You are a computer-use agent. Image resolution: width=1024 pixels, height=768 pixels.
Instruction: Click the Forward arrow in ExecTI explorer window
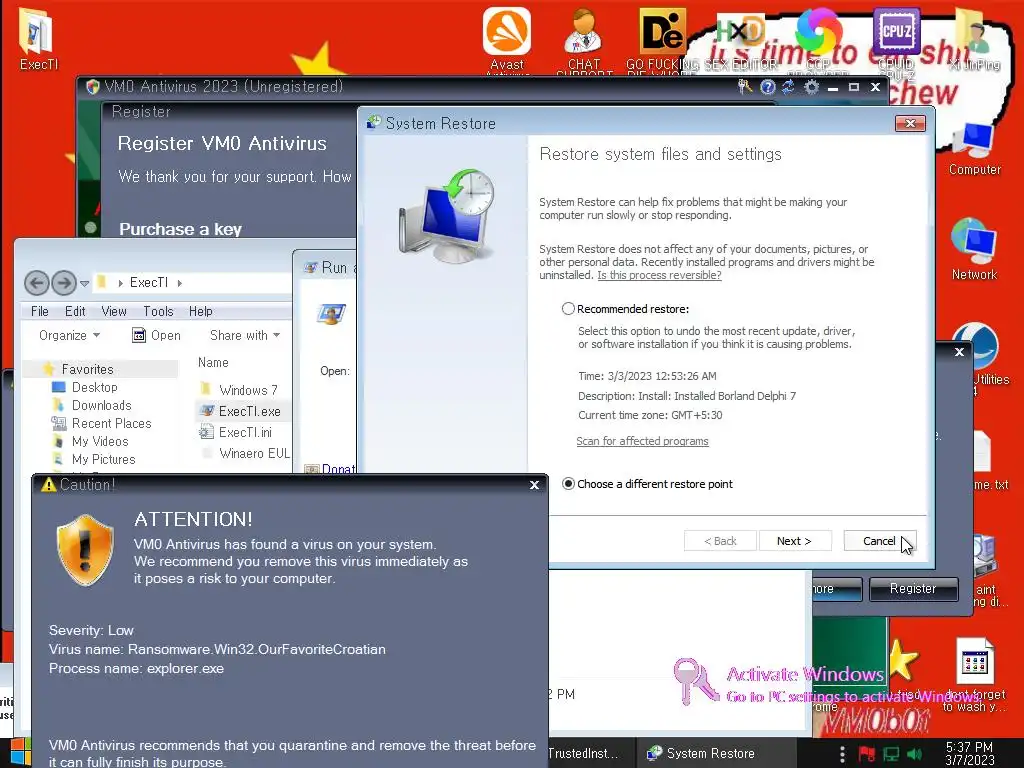(x=63, y=283)
